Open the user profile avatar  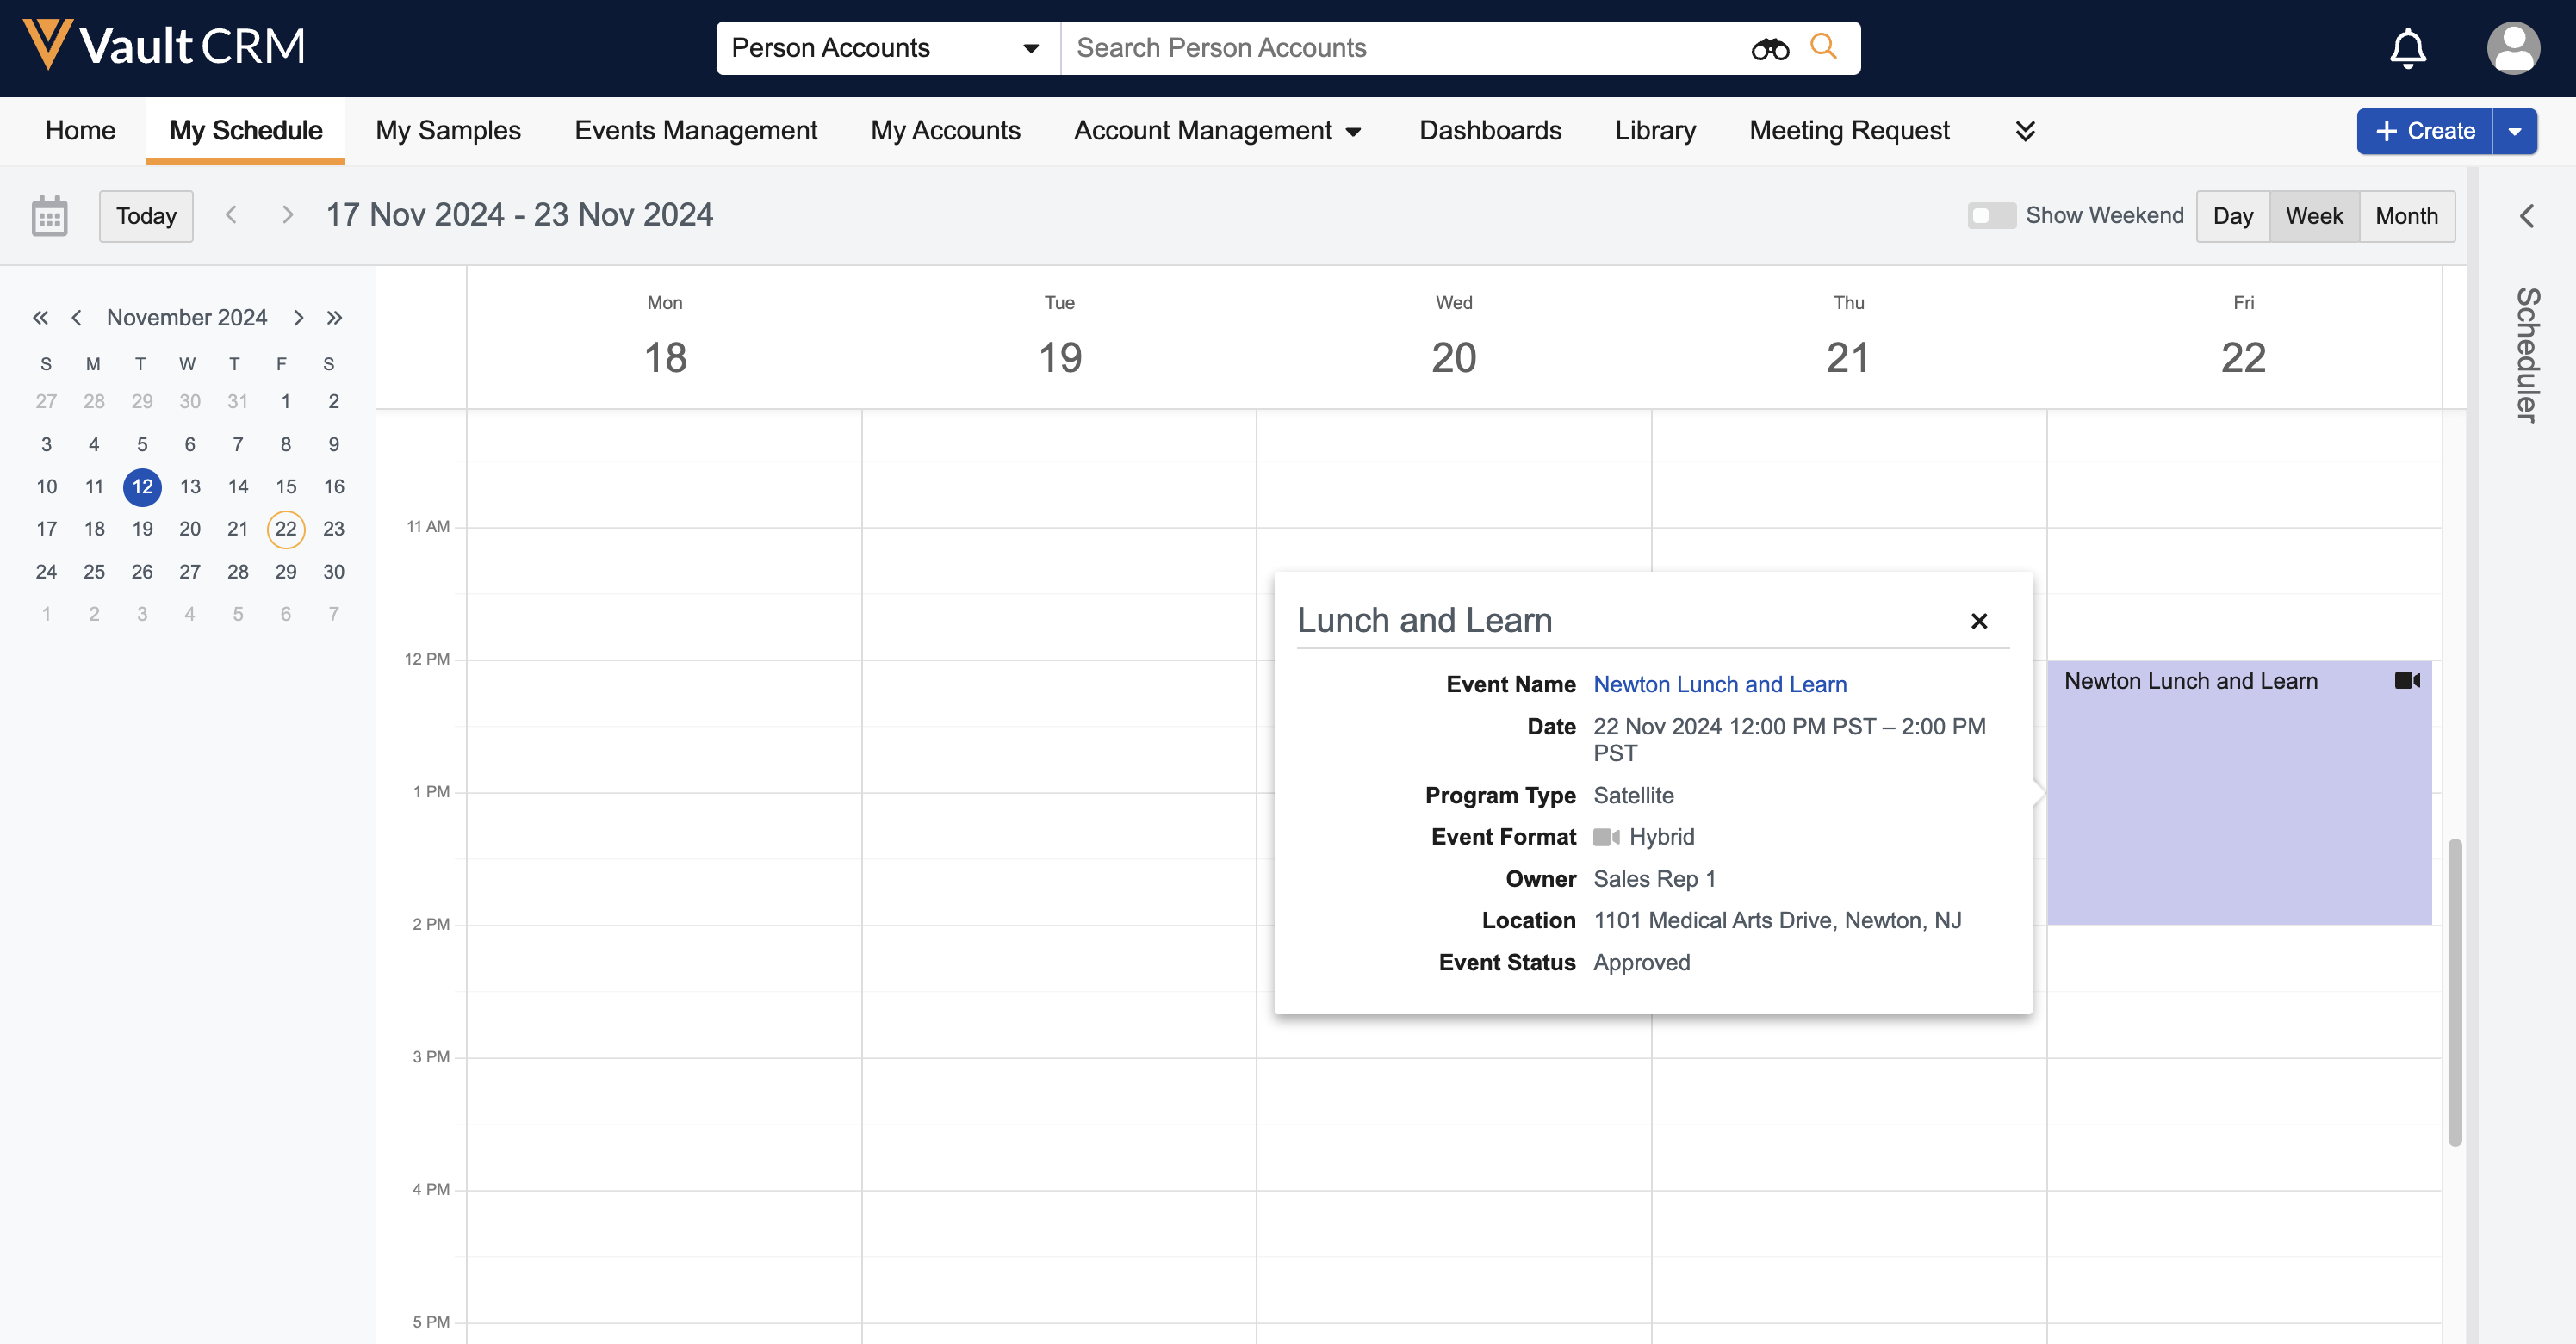coord(2512,48)
